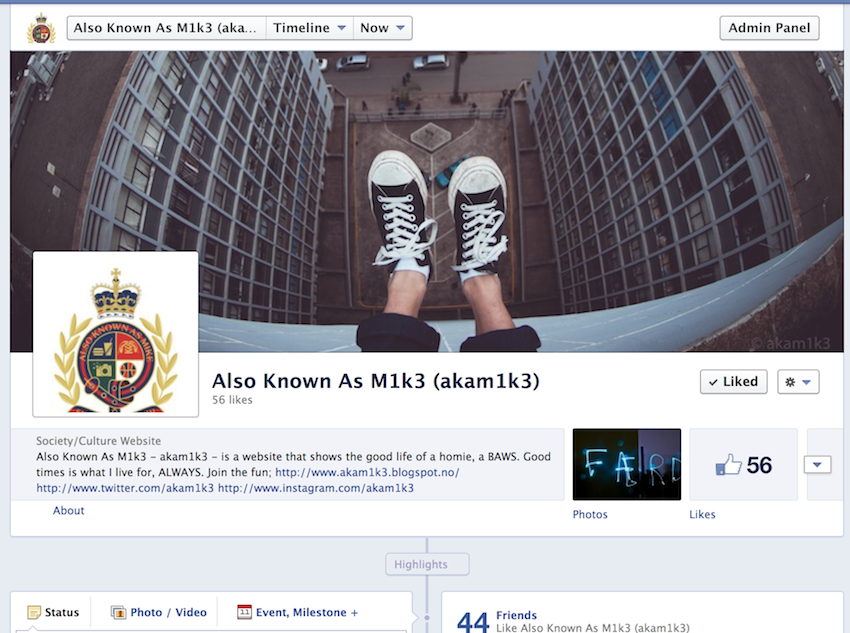Expand the Timeline dropdown
Image resolution: width=850 pixels, height=633 pixels.
coord(310,28)
